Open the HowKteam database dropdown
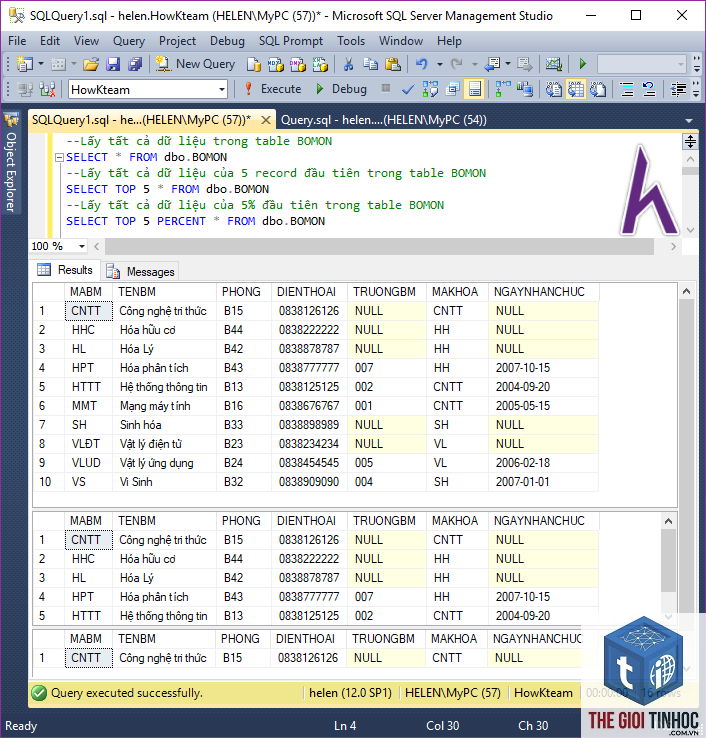This screenshot has width=706, height=738. [x=222, y=89]
